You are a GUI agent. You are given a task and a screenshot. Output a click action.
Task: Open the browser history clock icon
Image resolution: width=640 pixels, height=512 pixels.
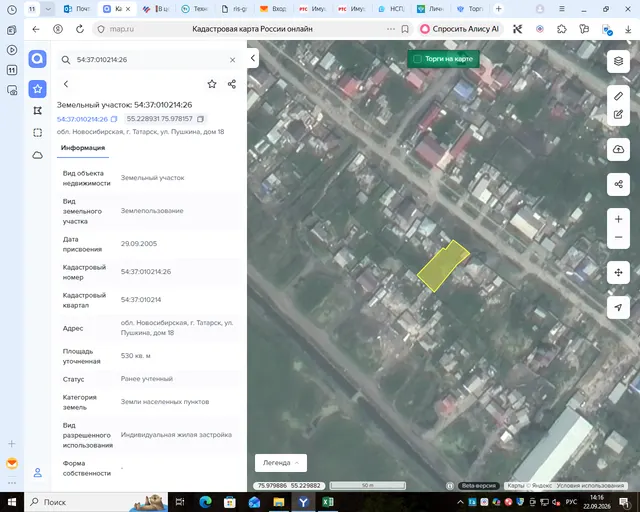12,9
